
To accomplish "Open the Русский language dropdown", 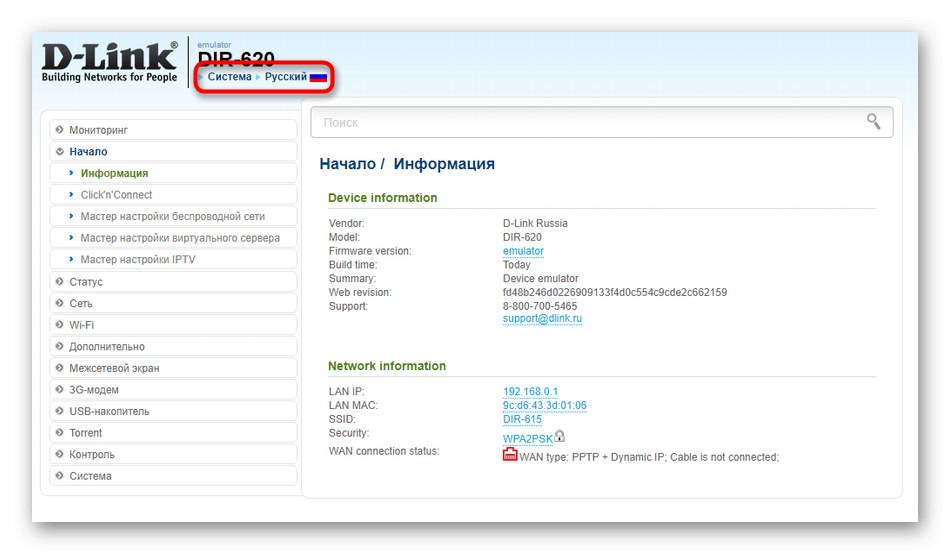I will [x=285, y=77].
